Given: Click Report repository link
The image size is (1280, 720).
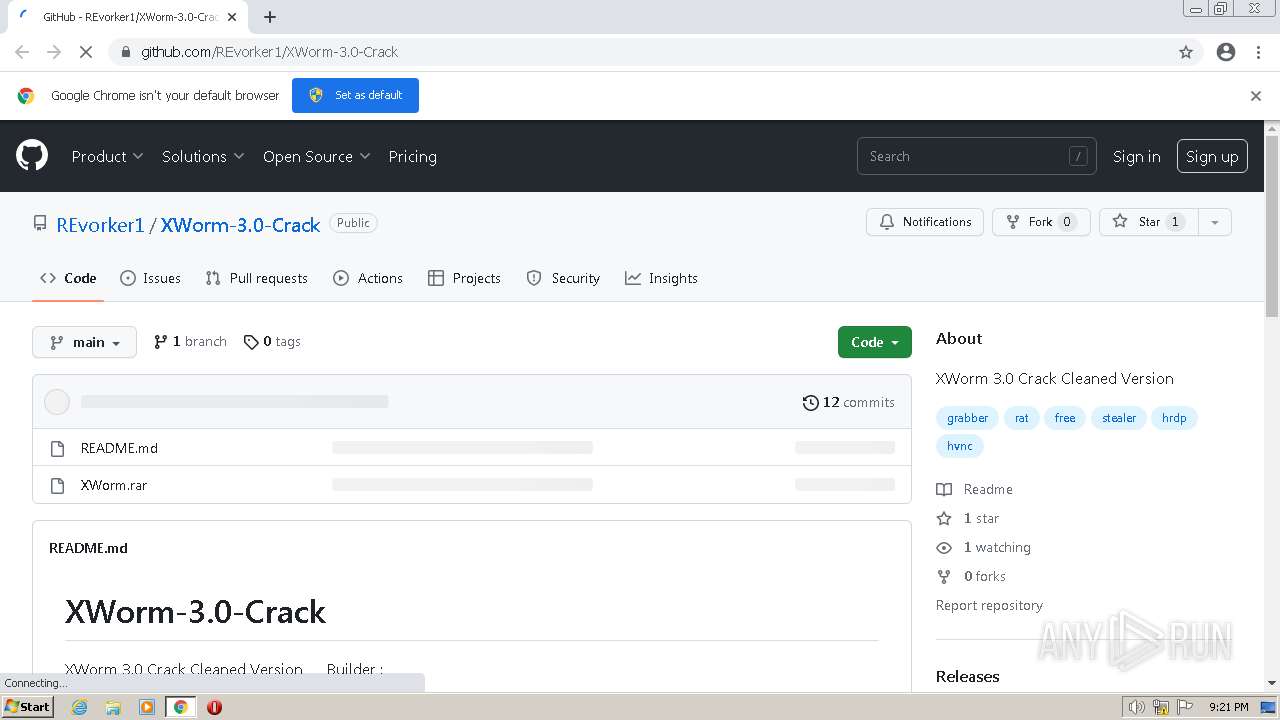Looking at the screenshot, I should [x=989, y=605].
